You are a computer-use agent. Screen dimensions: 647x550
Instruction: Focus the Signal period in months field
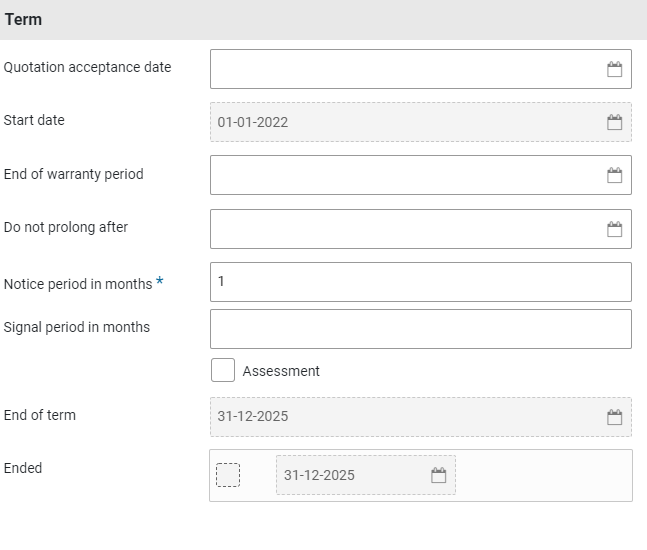[x=420, y=329]
